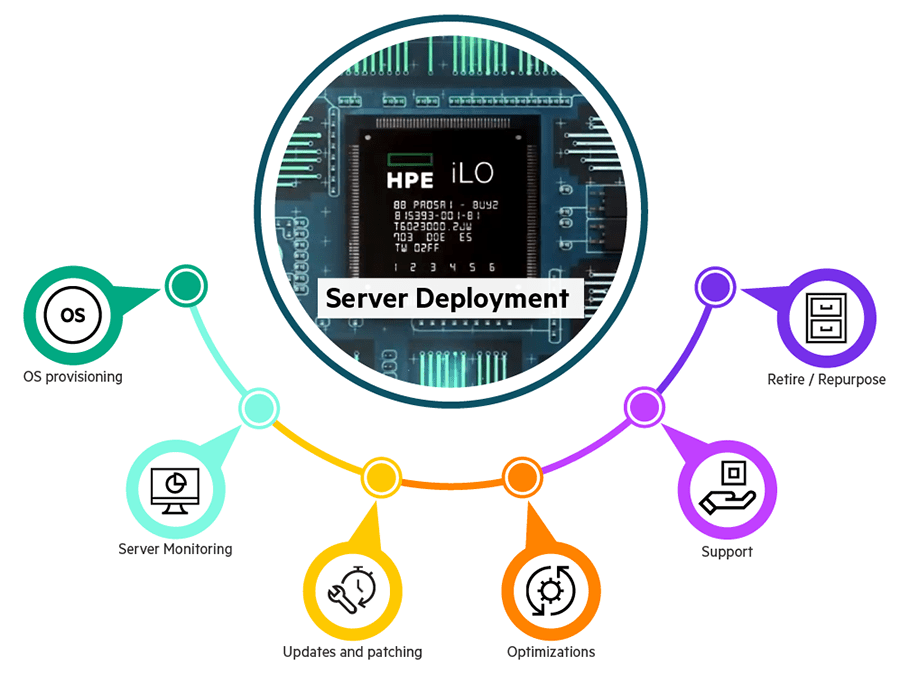Select the dark purple timeline node

715,287
